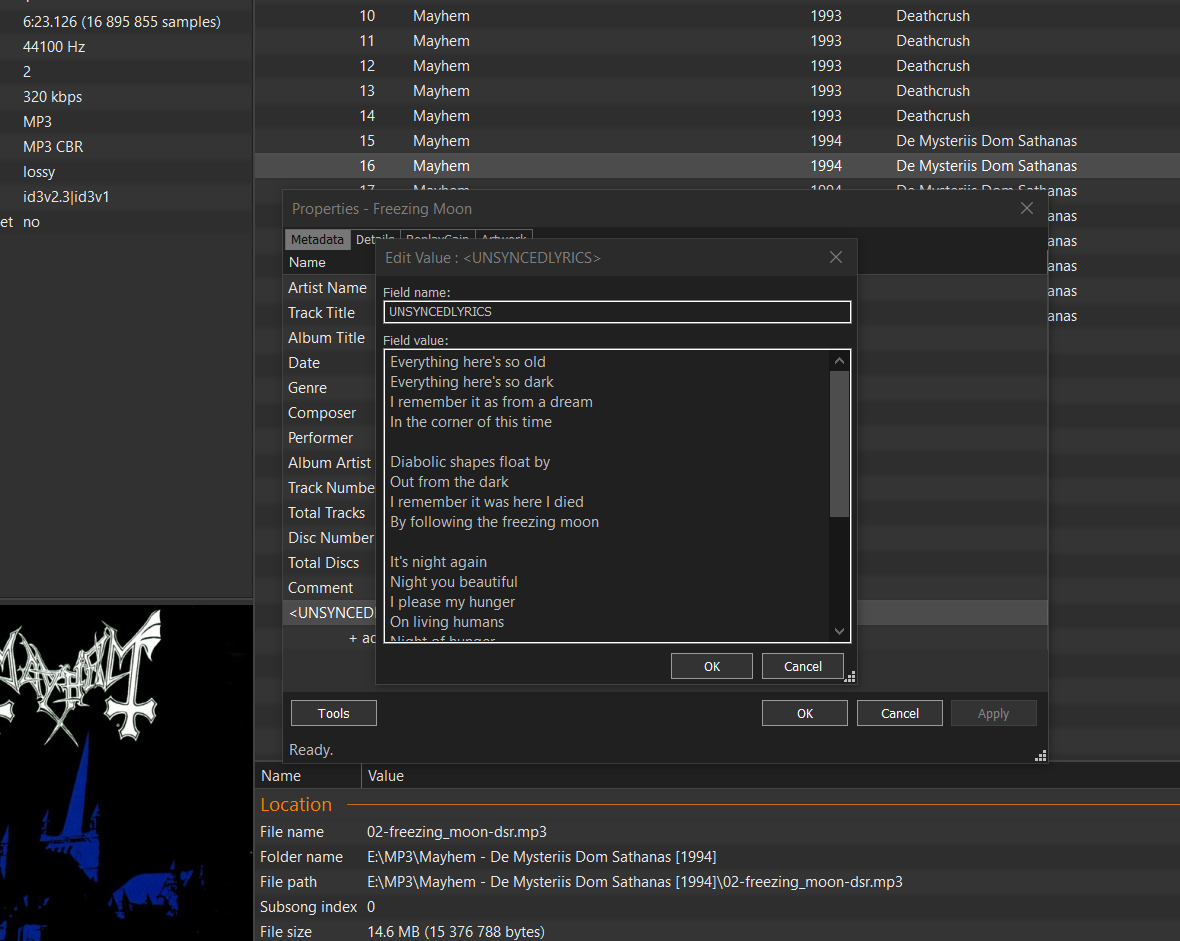Select the Disc Number field row
This screenshot has height=941, width=1180.
coord(330,537)
